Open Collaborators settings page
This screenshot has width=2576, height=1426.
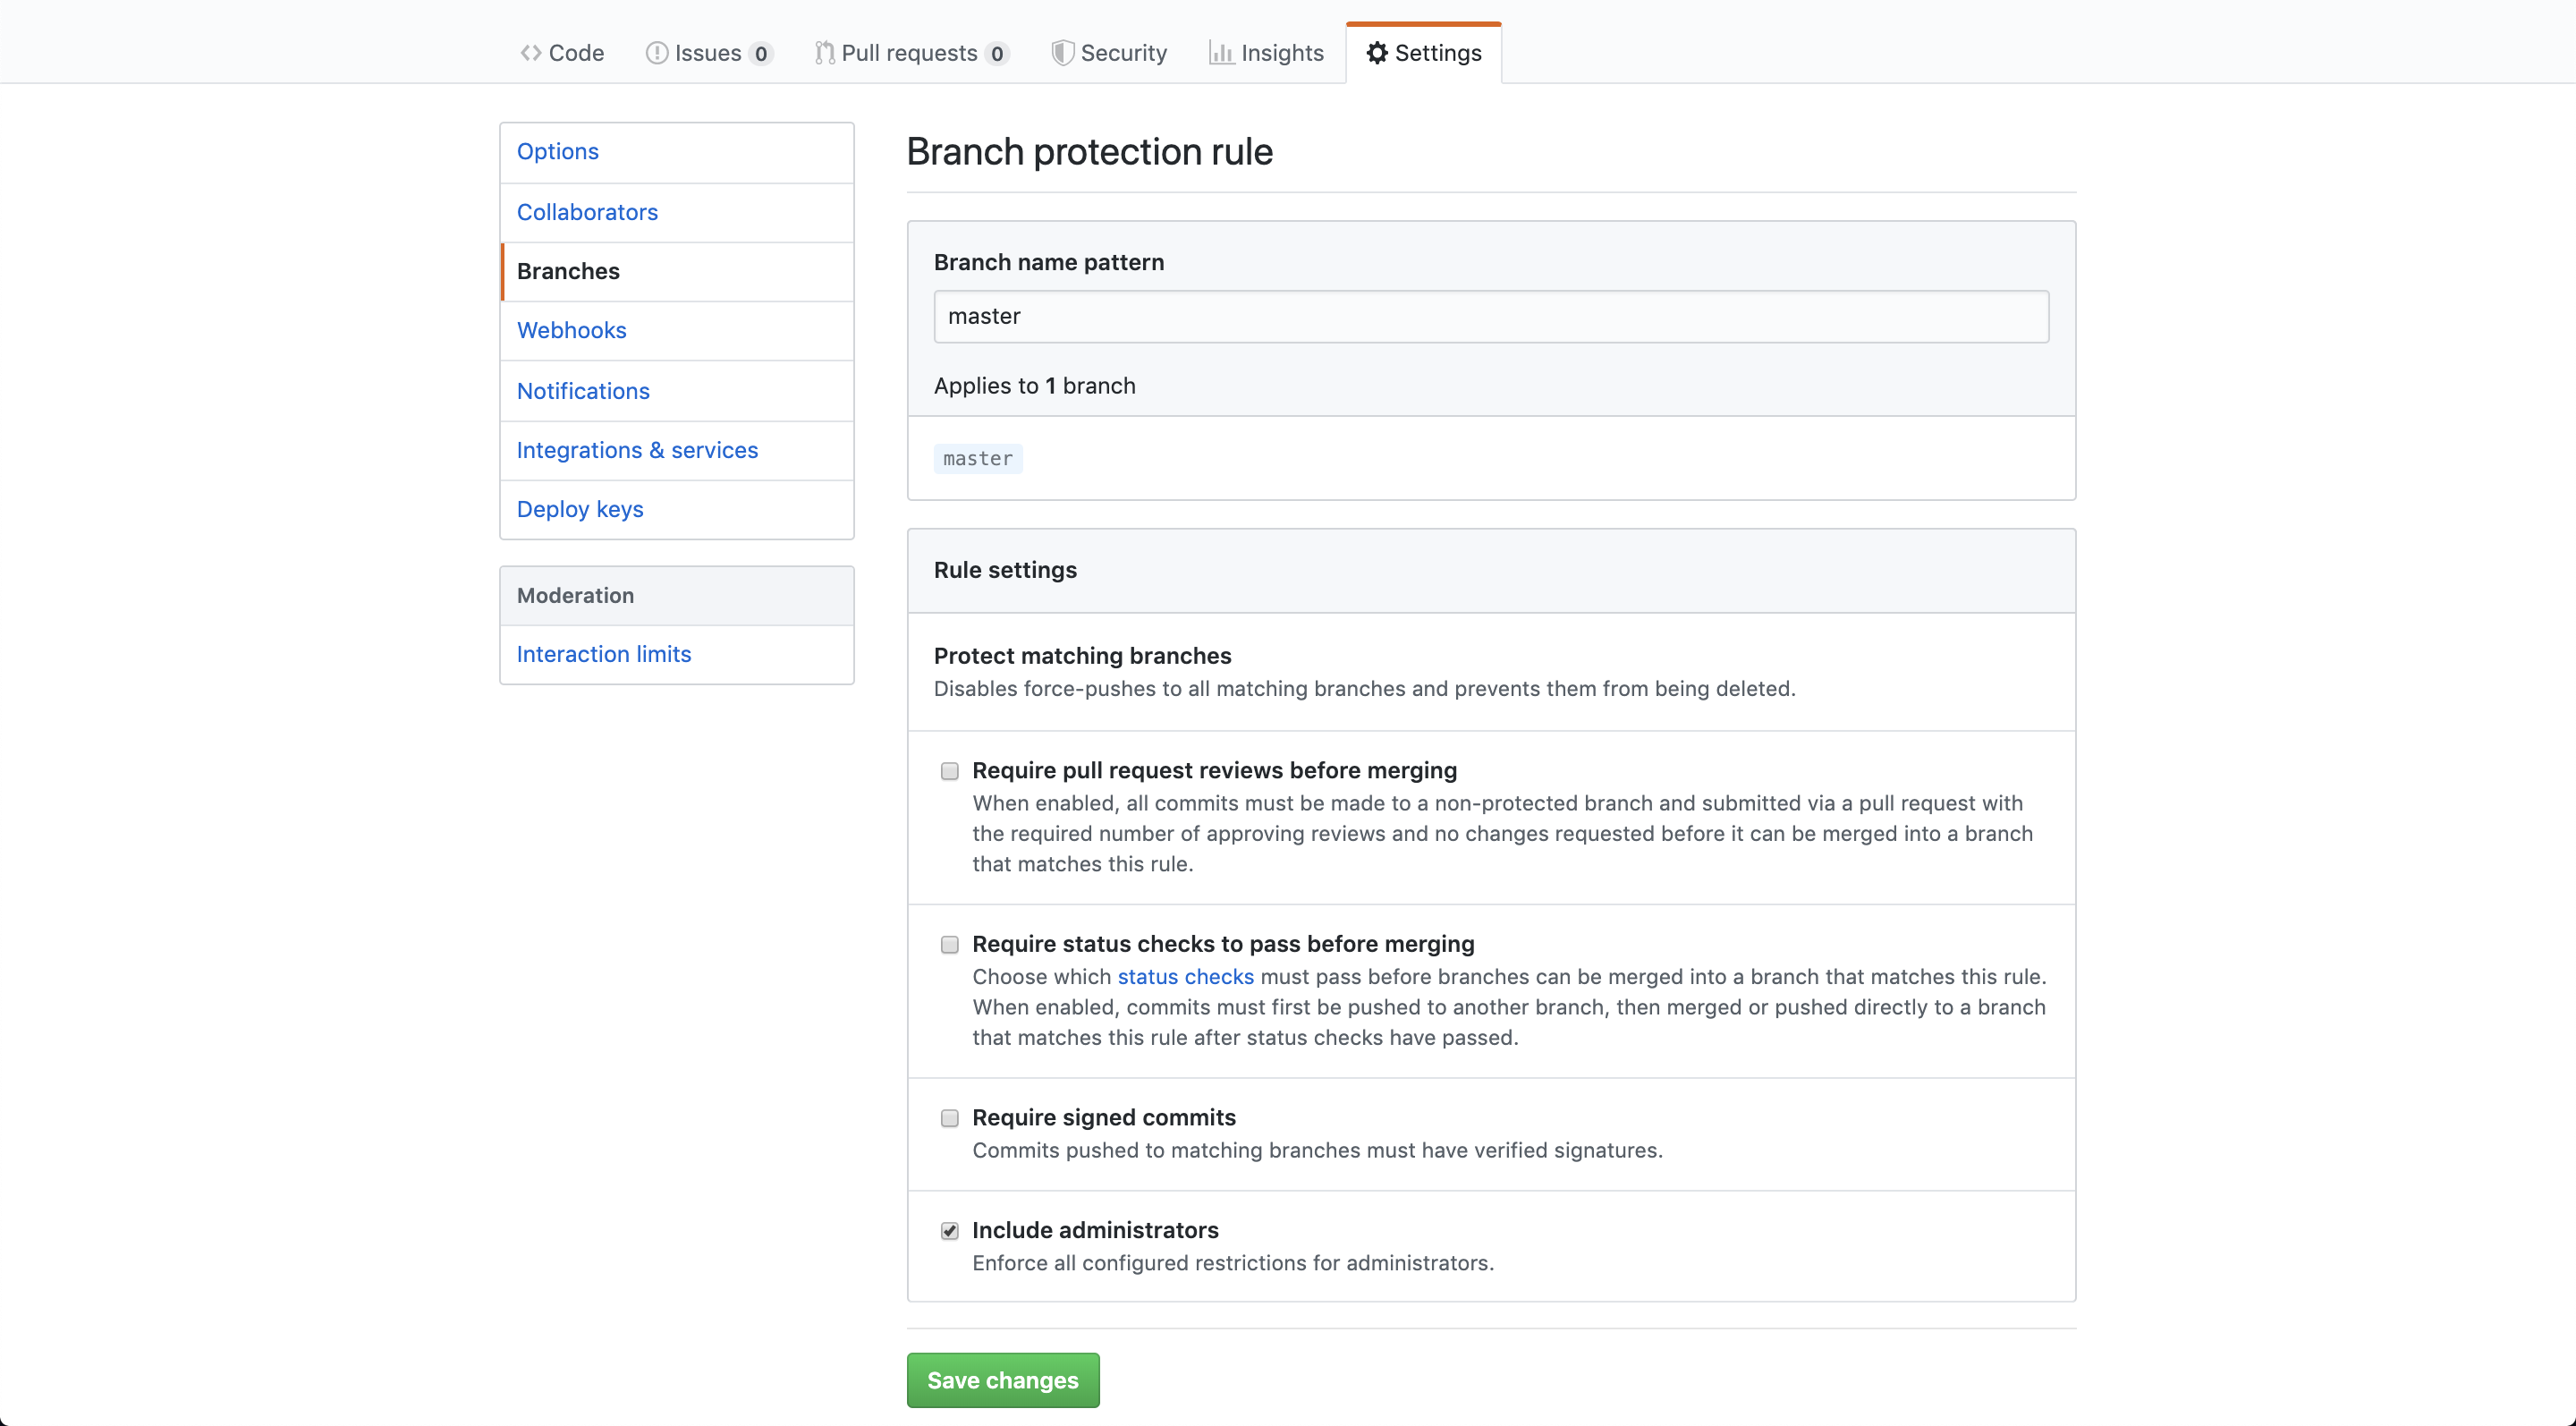pyautogui.click(x=677, y=212)
